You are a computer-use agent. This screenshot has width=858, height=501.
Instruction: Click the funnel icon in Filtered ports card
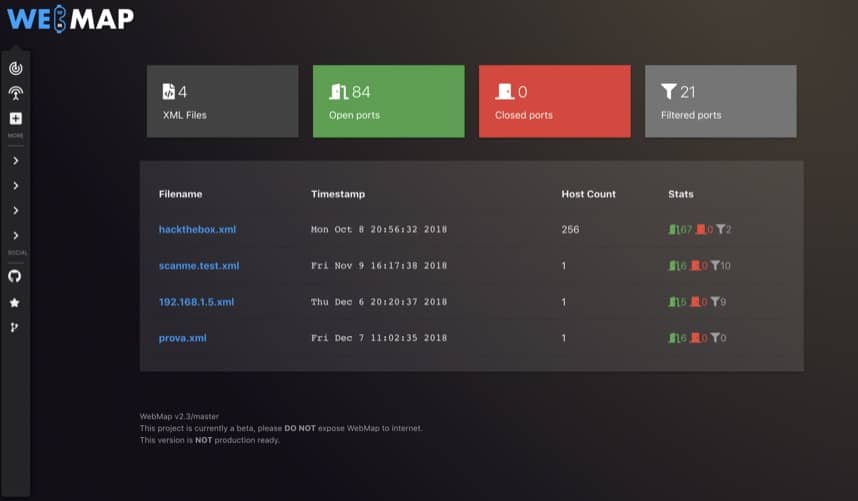coord(669,92)
